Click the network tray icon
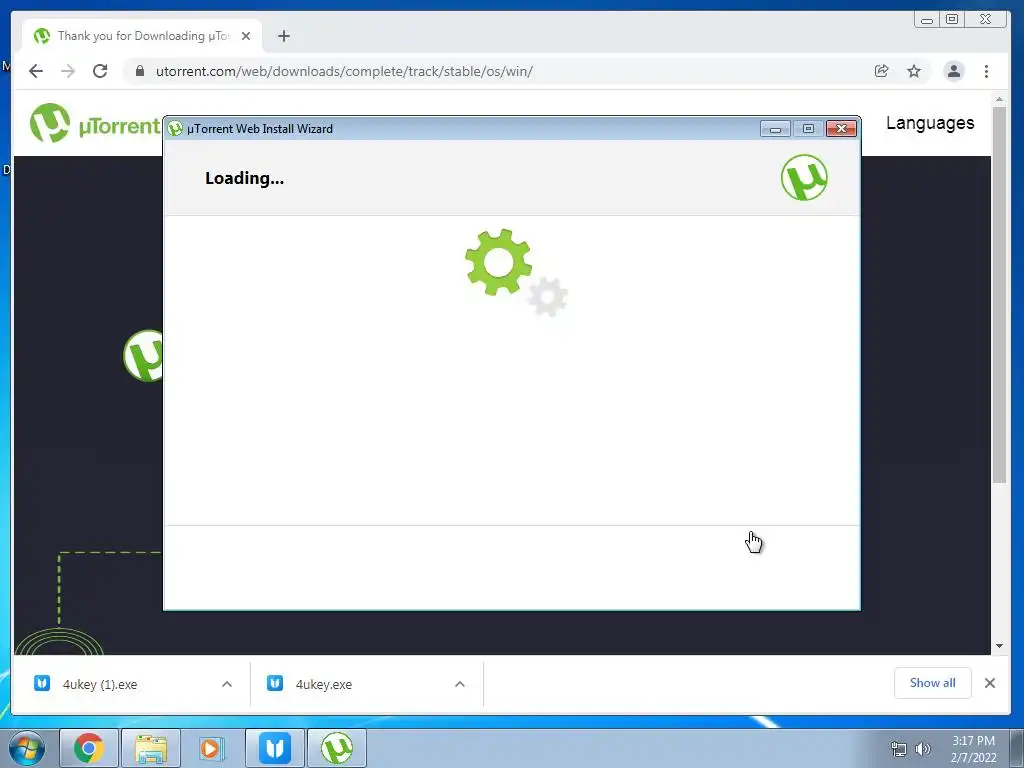This screenshot has width=1024, height=768. 899,749
